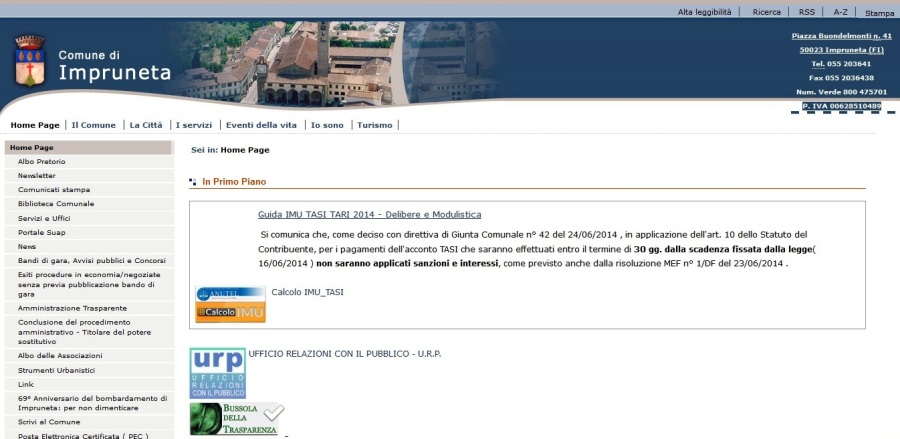Open the Il Comune menu
900x439 pixels.
click(x=93, y=125)
